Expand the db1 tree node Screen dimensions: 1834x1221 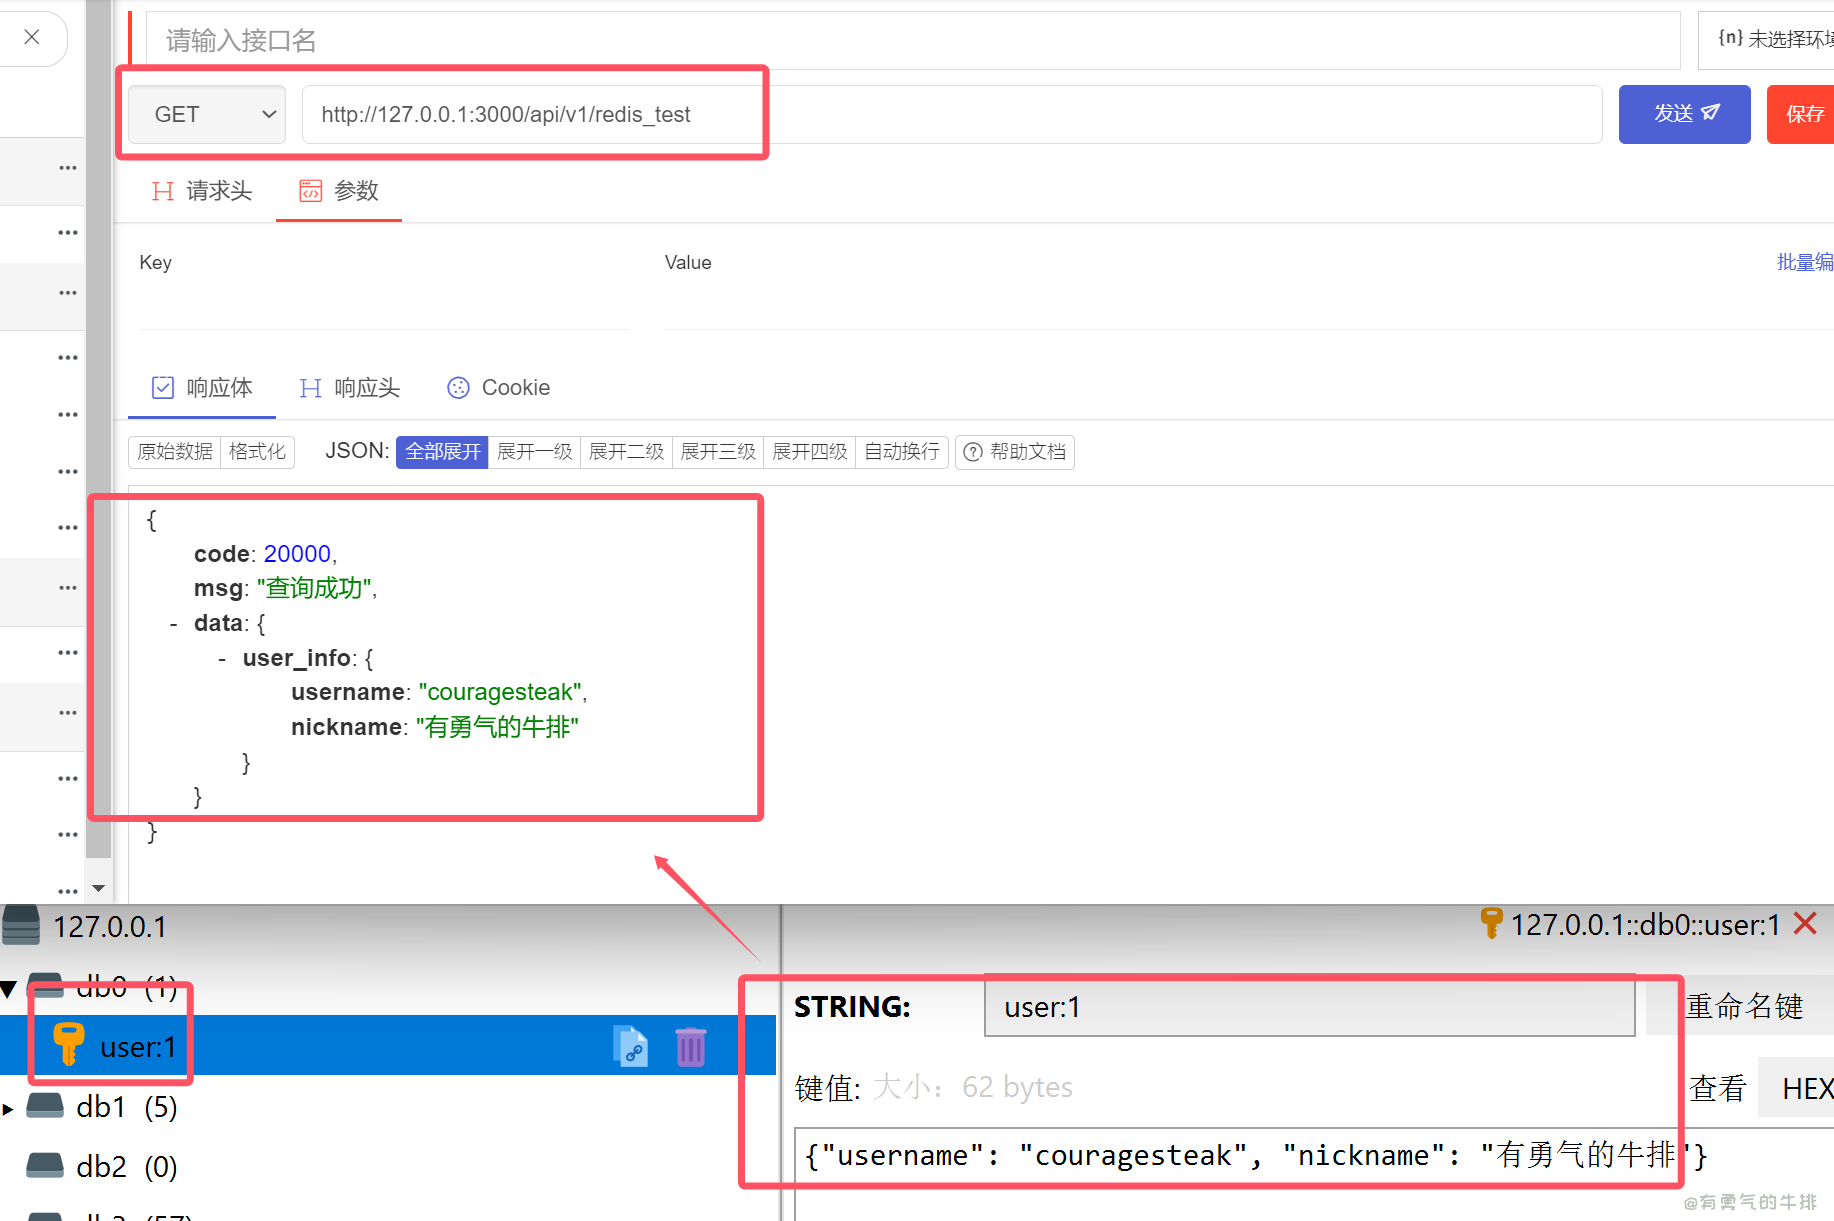point(8,1109)
